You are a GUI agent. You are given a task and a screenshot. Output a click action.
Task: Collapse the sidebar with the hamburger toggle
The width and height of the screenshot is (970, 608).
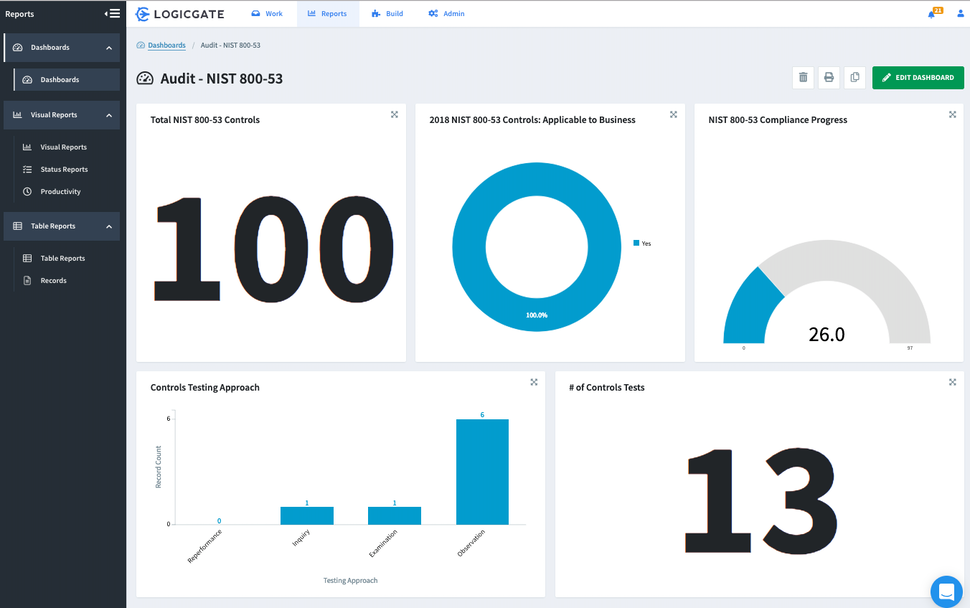113,14
